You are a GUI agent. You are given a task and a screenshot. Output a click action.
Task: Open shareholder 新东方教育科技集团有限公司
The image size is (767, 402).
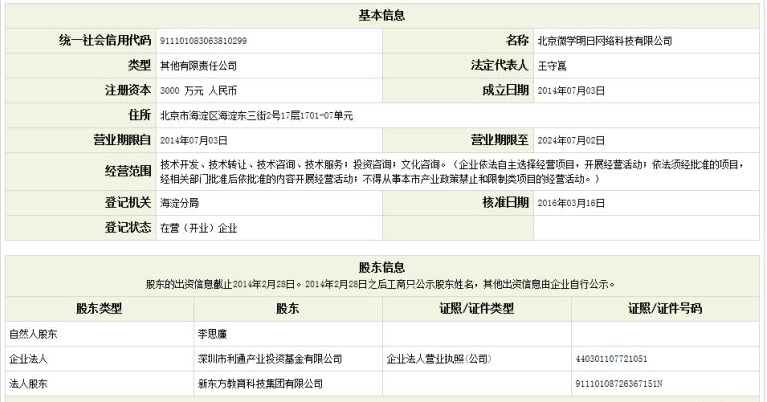click(x=260, y=384)
